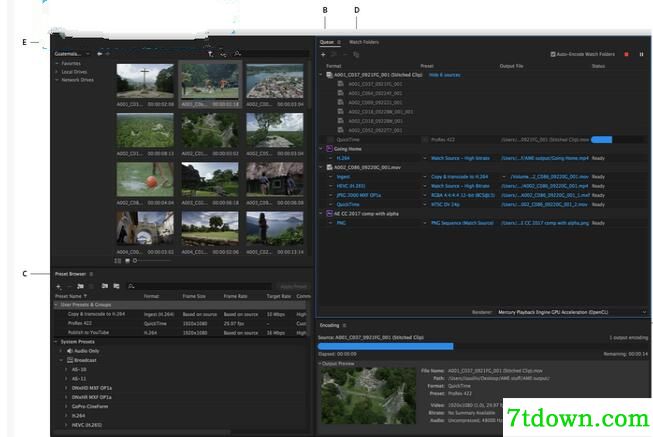This screenshot has height=437, width=653.
Task: Open the Guatemala folder dropdown
Action: point(87,54)
